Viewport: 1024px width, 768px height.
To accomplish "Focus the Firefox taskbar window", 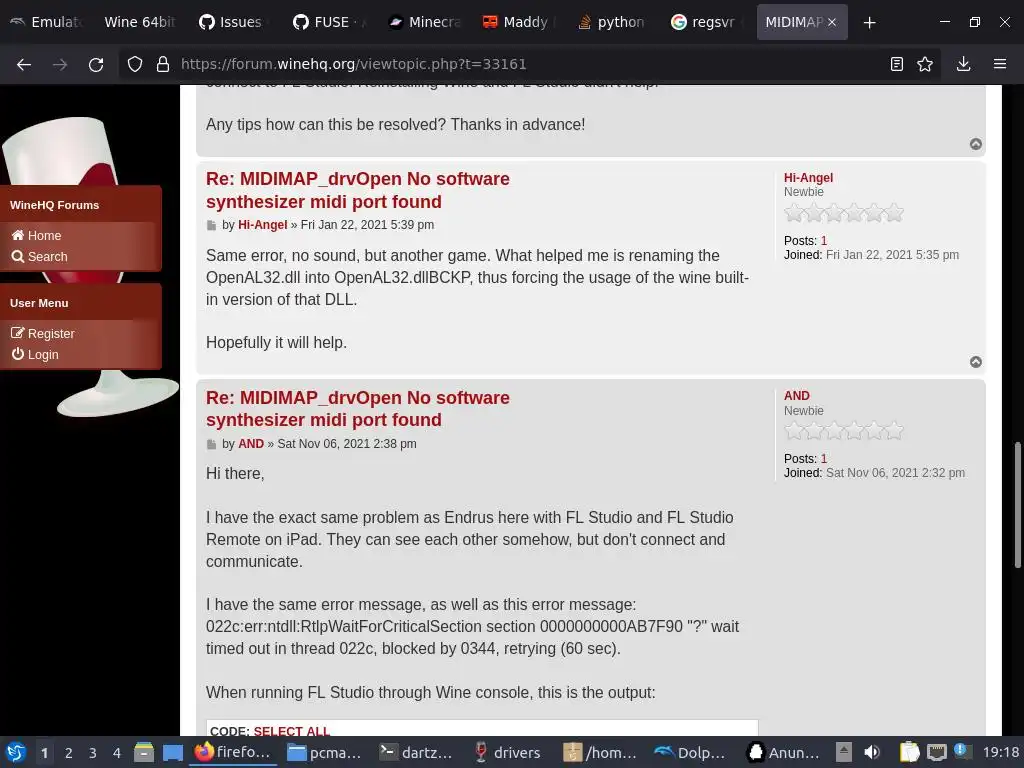I will point(234,752).
